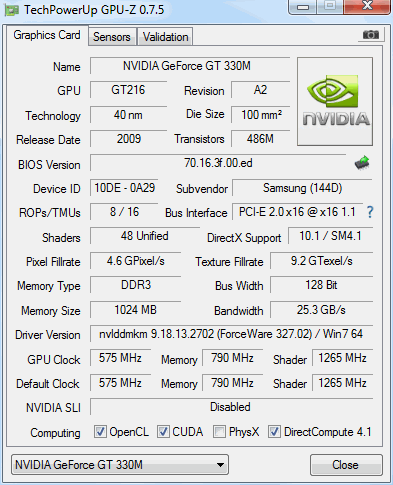This screenshot has width=393, height=485.
Task: Toggle the CUDA checkbox
Action: click(x=163, y=432)
